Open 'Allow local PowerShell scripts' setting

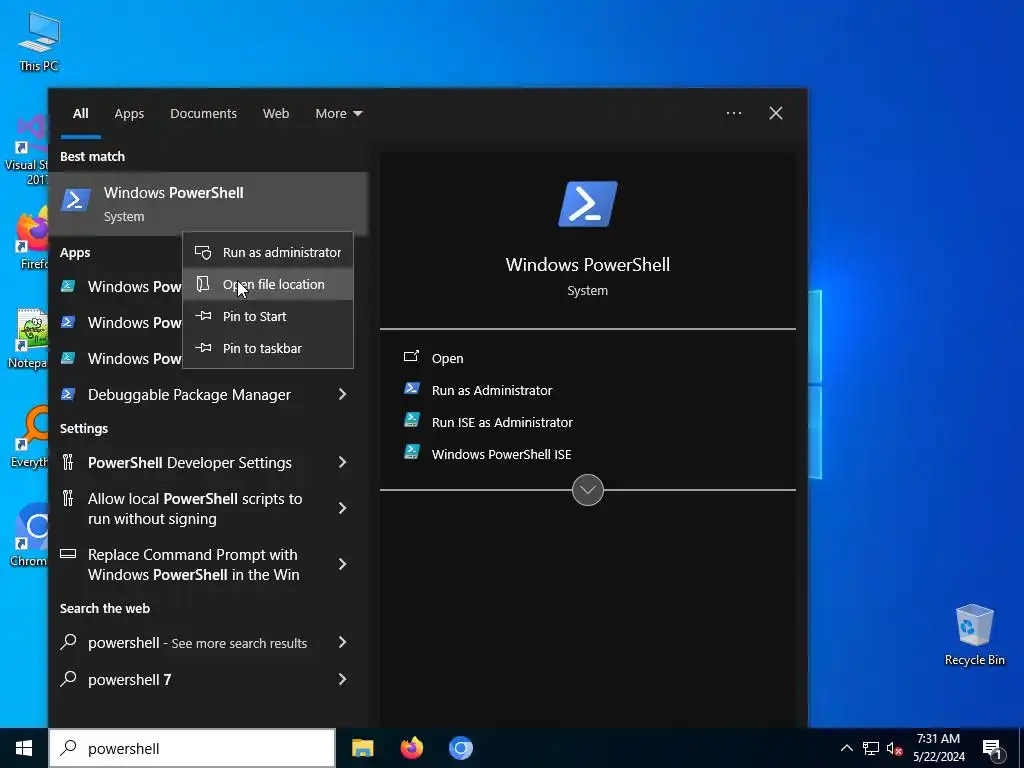[x=196, y=508]
